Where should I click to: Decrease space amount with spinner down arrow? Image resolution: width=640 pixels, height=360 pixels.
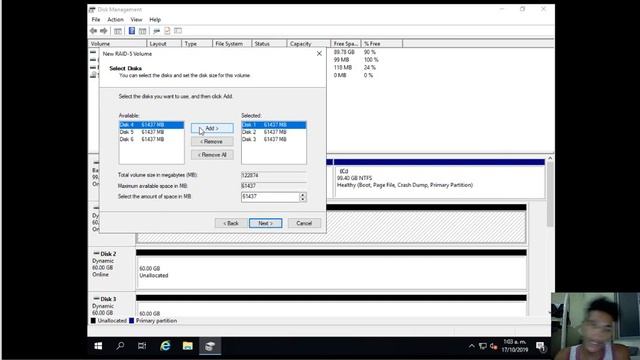(302, 200)
